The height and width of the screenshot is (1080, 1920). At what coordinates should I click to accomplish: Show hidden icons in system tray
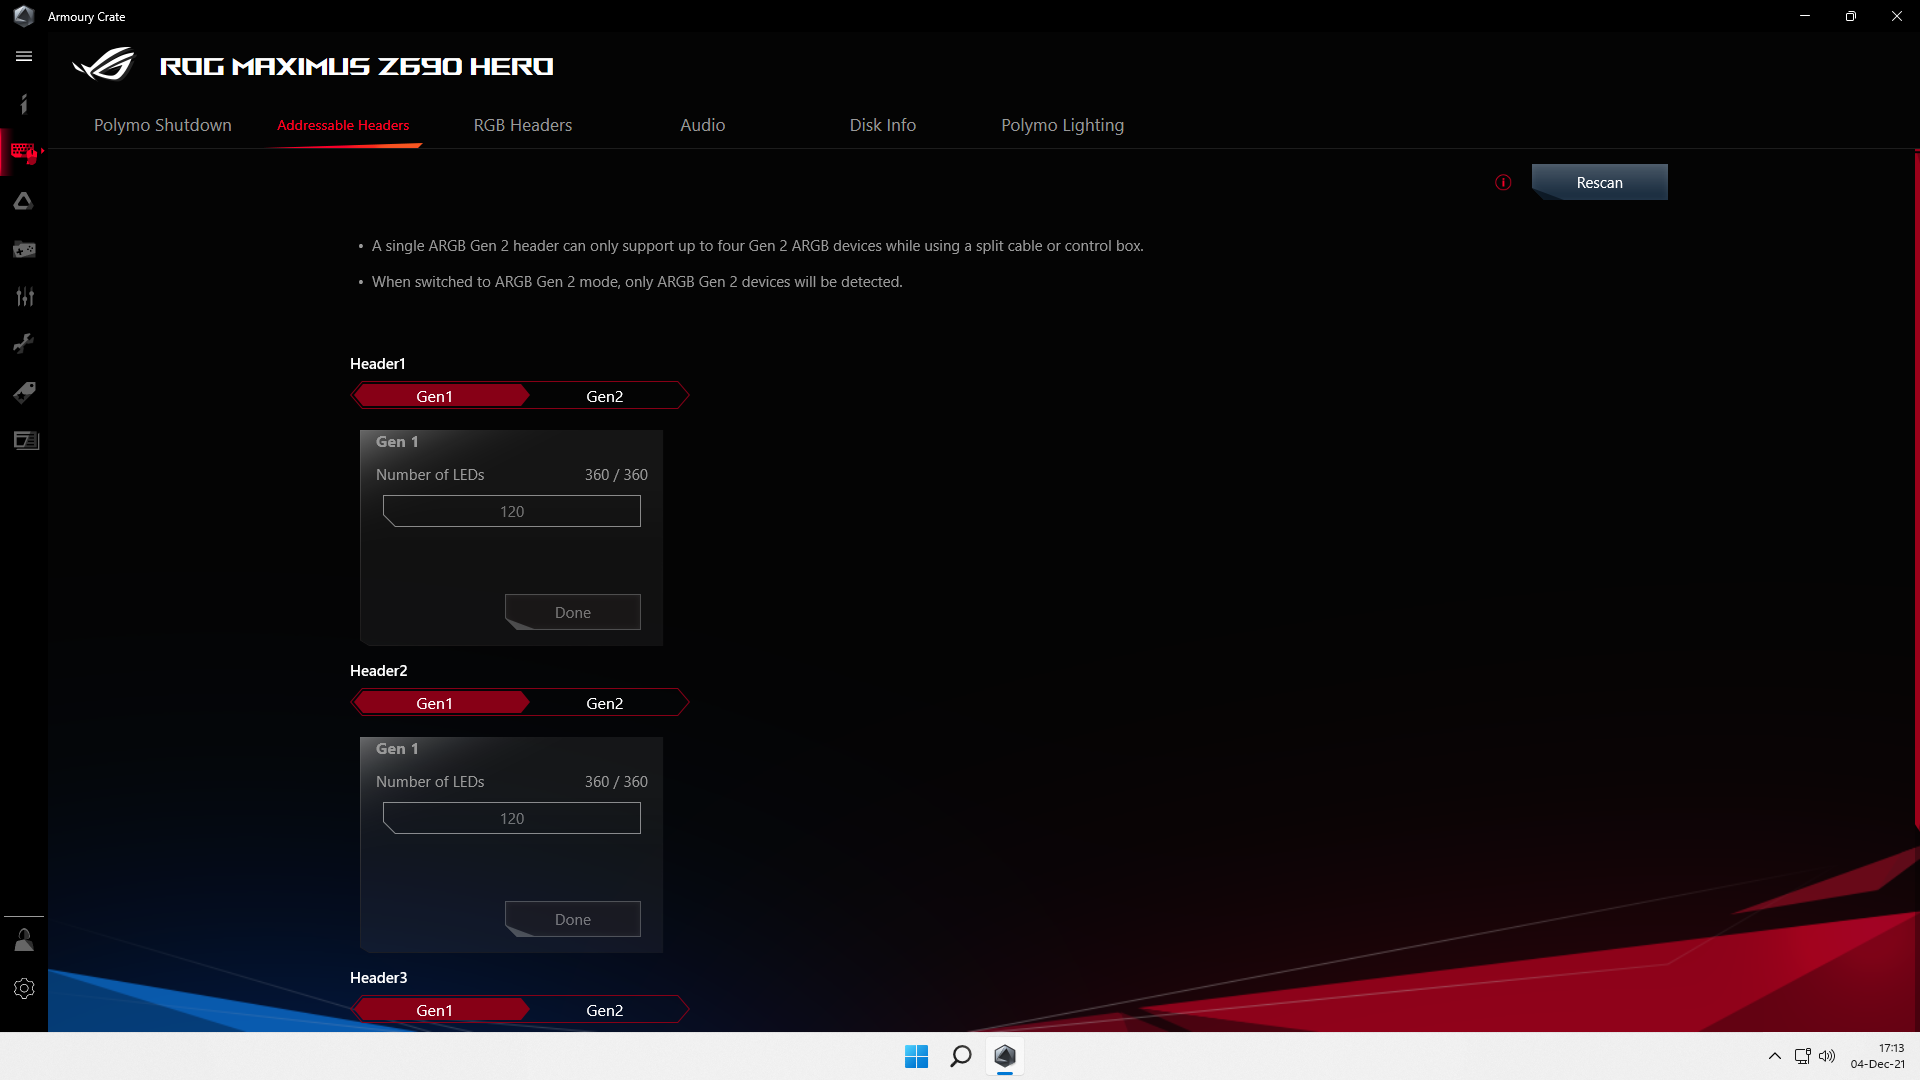[x=1774, y=1056]
